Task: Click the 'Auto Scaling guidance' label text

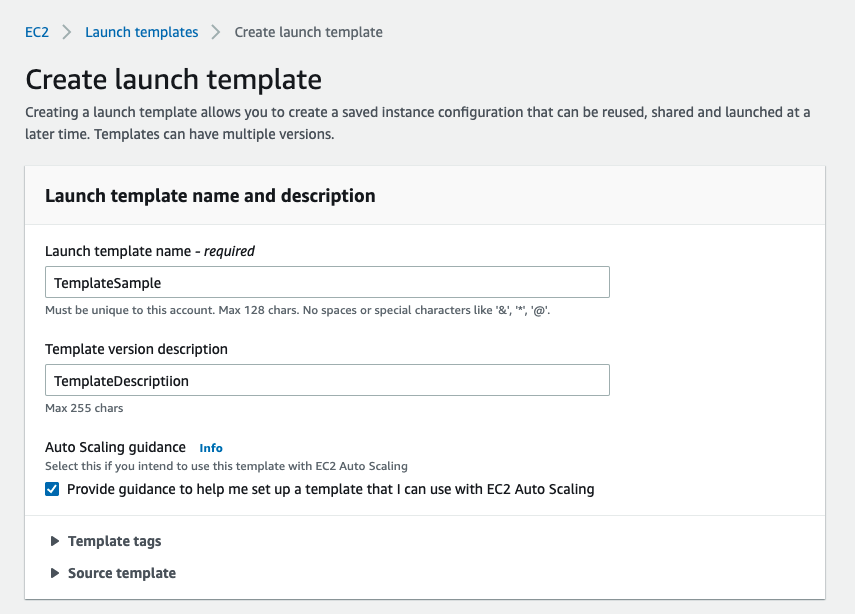Action: point(115,447)
